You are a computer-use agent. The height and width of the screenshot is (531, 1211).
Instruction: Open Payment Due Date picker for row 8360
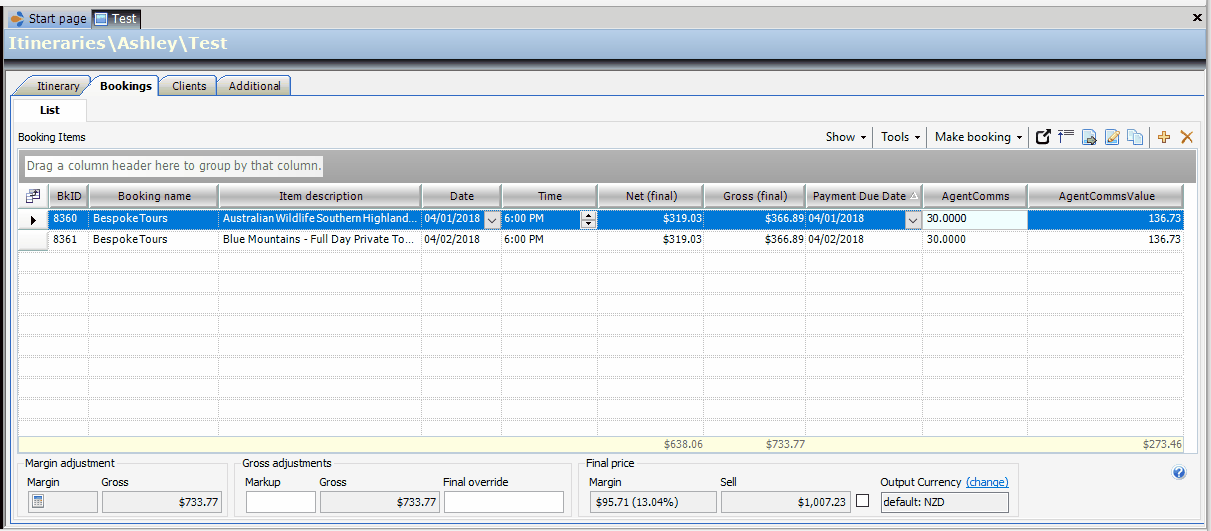tap(912, 219)
